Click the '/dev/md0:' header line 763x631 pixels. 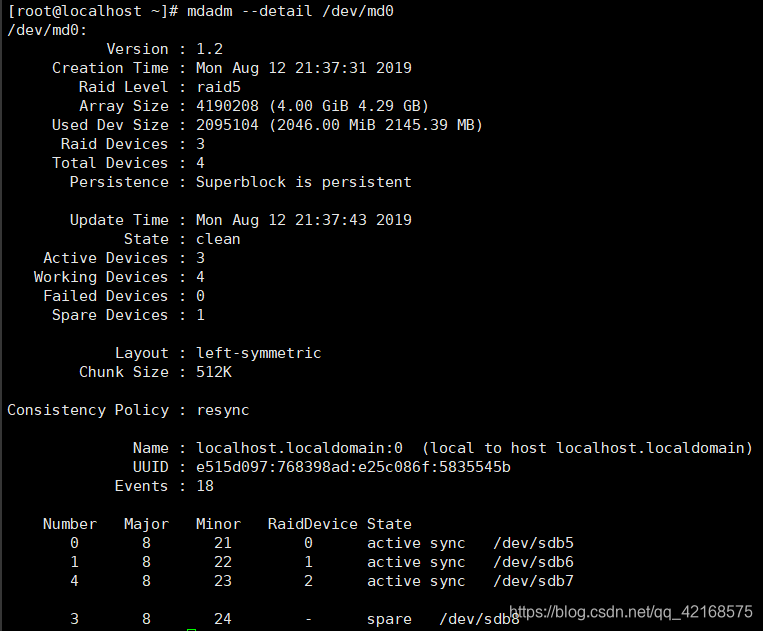(47, 30)
